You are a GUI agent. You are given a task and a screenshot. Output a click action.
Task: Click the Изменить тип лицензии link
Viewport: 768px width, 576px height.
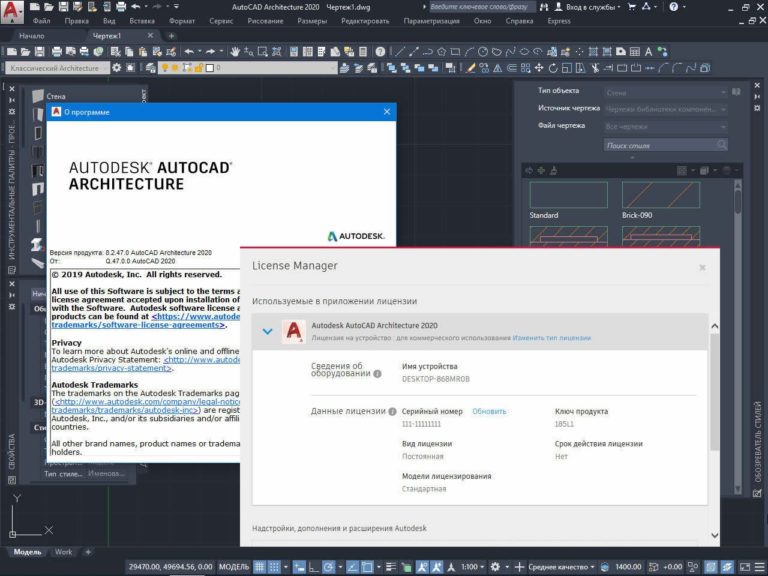tap(552, 338)
